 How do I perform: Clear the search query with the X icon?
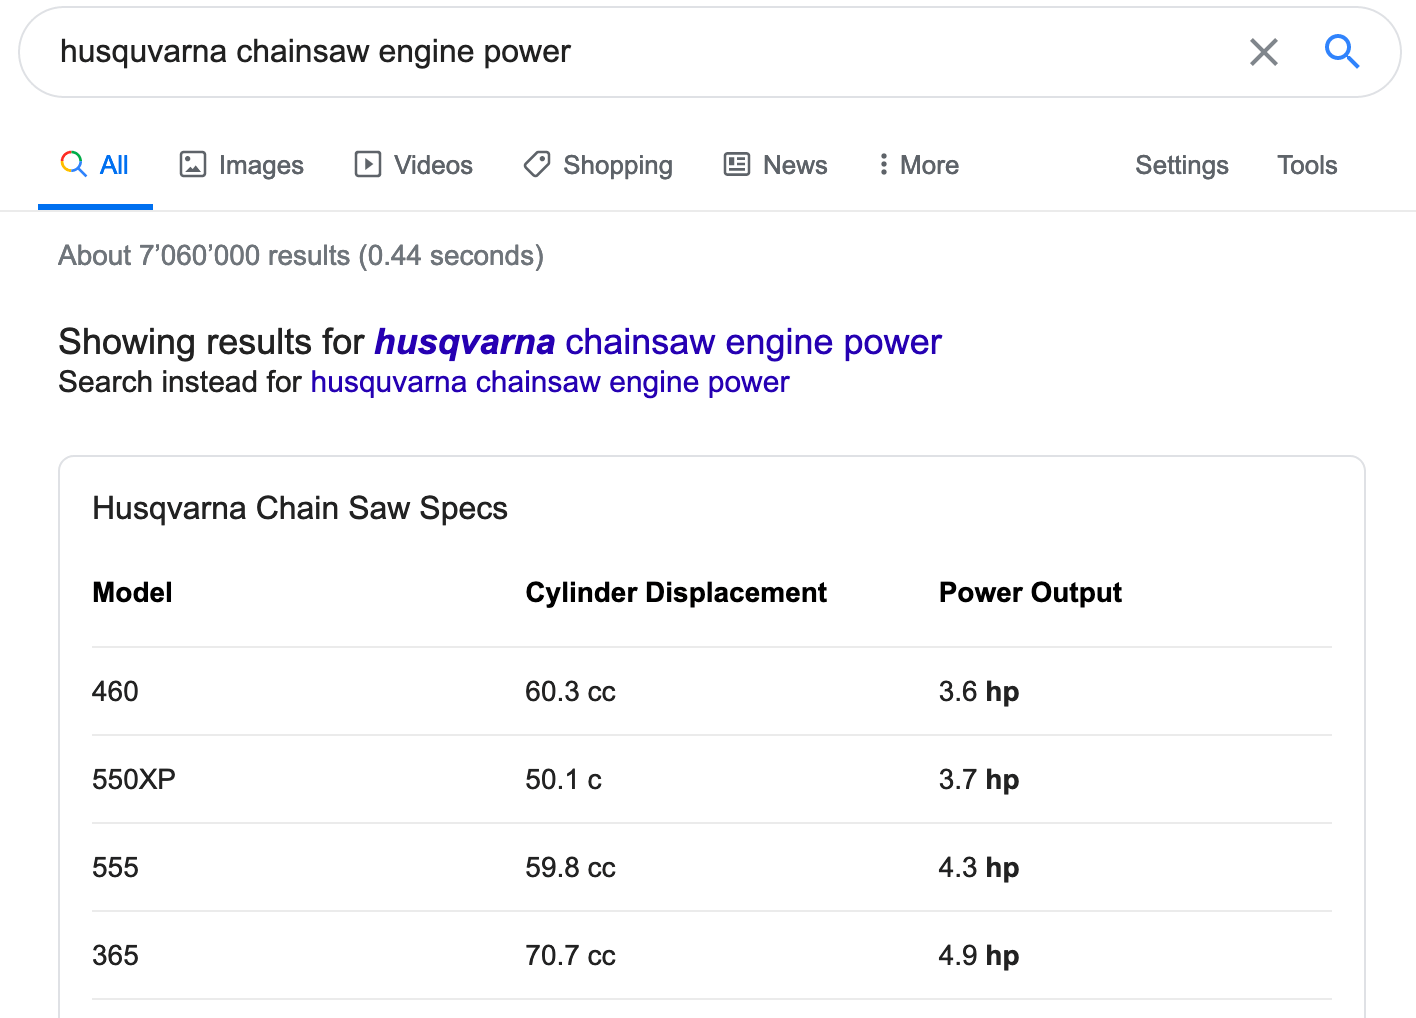(x=1263, y=52)
